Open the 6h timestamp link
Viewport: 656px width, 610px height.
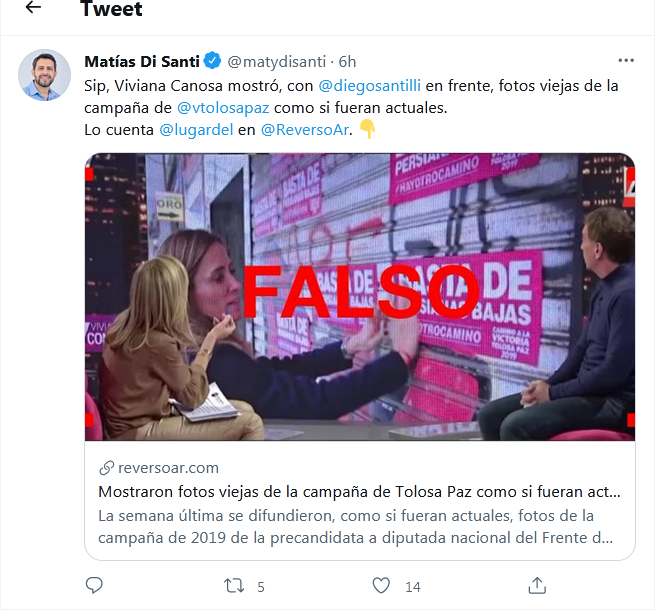(347, 62)
